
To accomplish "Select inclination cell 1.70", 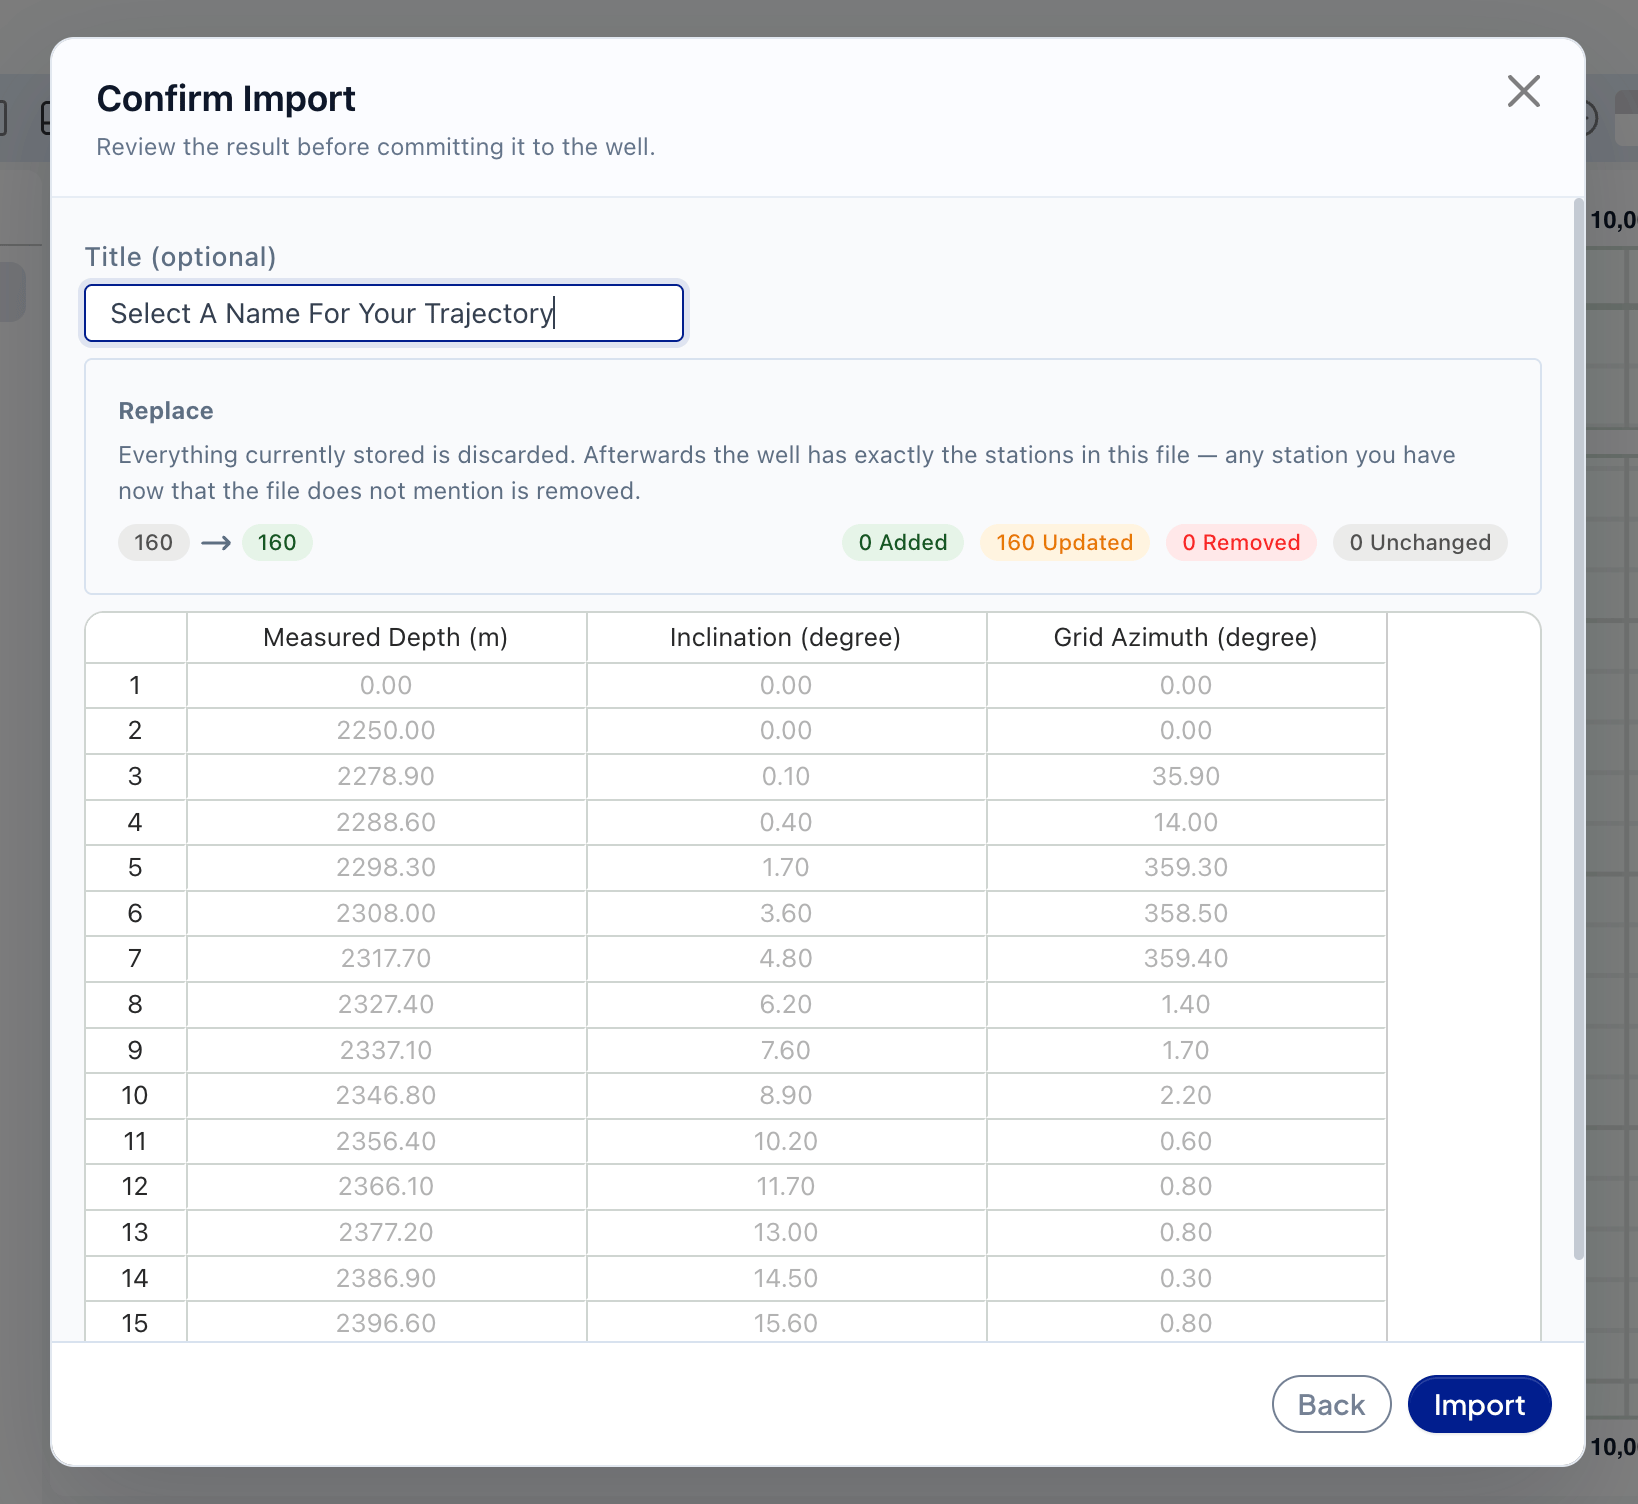I will click(x=786, y=868).
